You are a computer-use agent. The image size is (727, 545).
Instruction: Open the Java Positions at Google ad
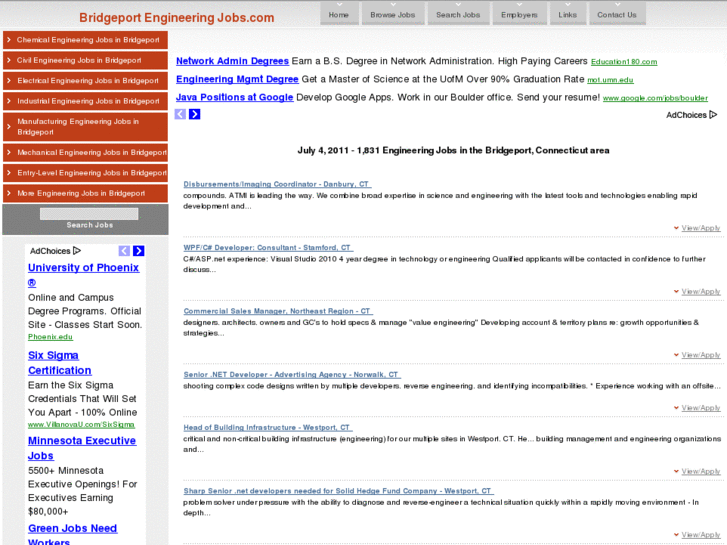coord(235,97)
